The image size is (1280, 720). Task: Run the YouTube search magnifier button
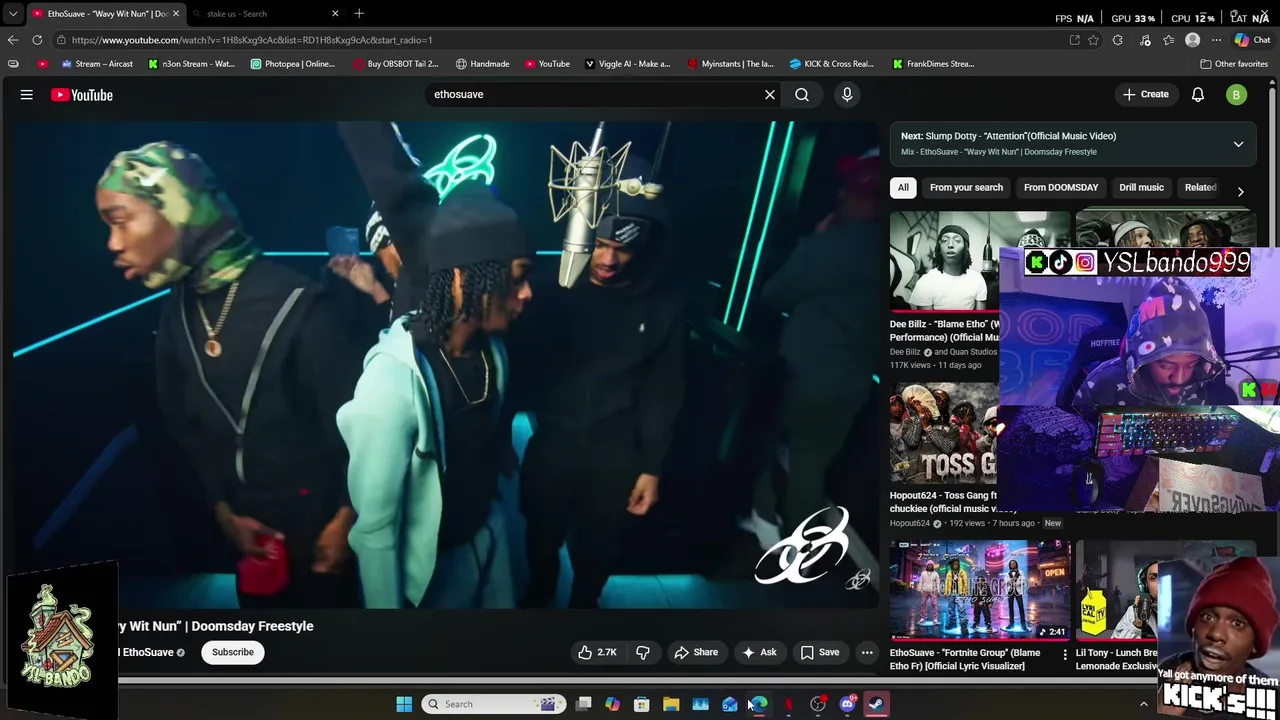[802, 95]
